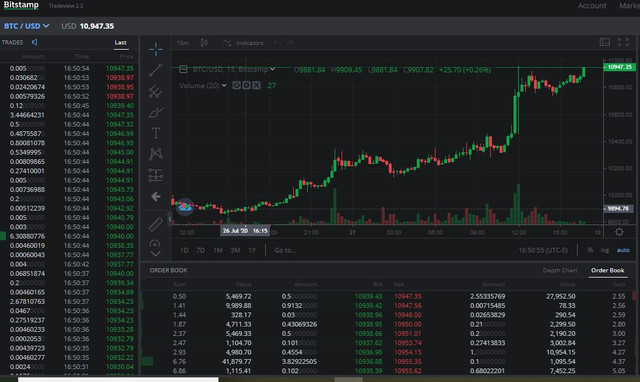The height and width of the screenshot is (382, 640).
Task: Set chart range to 1D
Action: coord(184,250)
